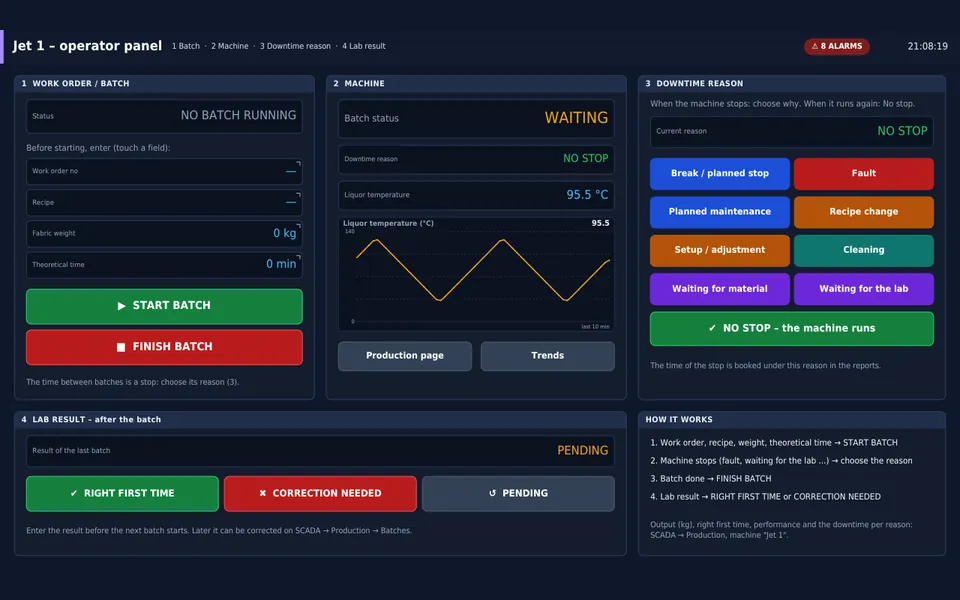Viewport: 960px width, 600px height.
Task: Choose Cleaning downtime reason
Action: tap(864, 250)
